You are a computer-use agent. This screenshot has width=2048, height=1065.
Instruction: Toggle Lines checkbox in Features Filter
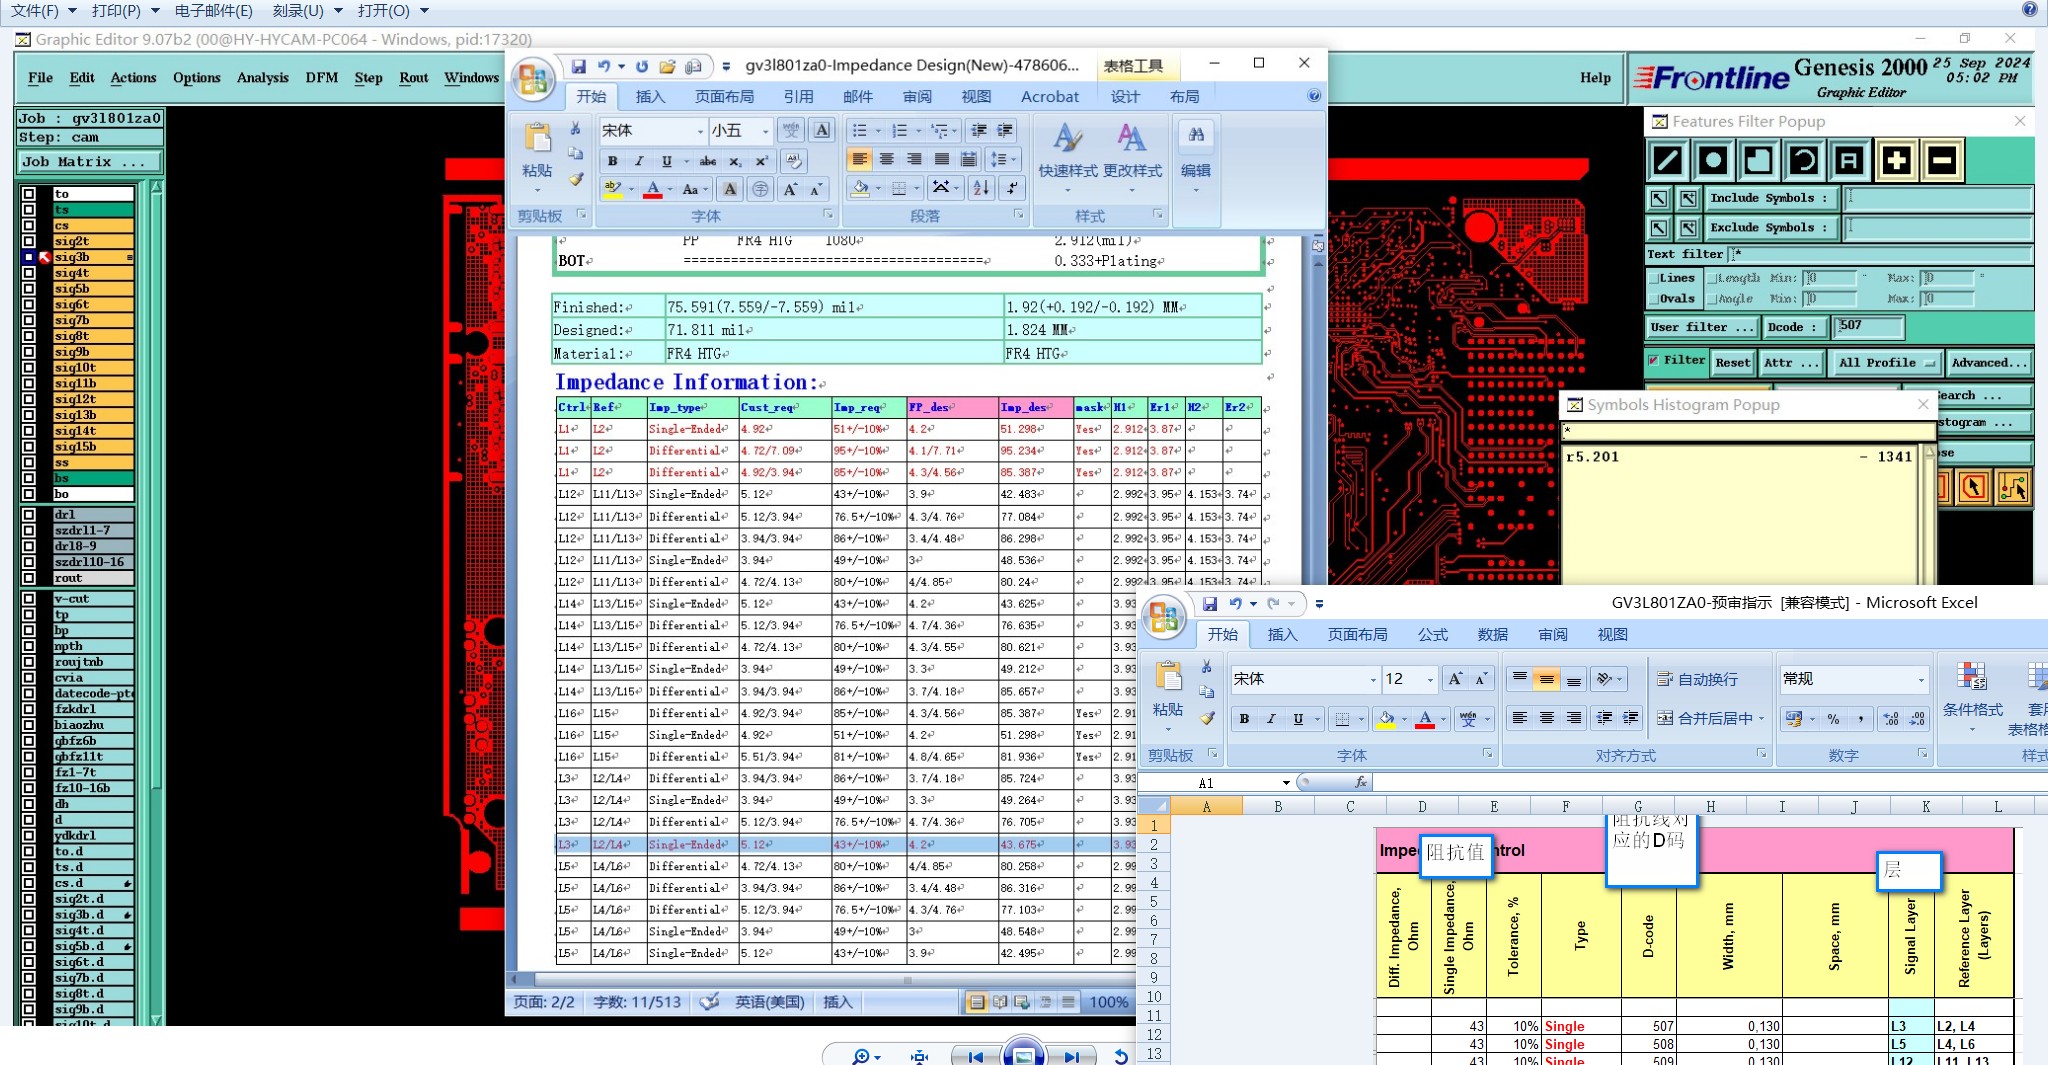click(1653, 278)
